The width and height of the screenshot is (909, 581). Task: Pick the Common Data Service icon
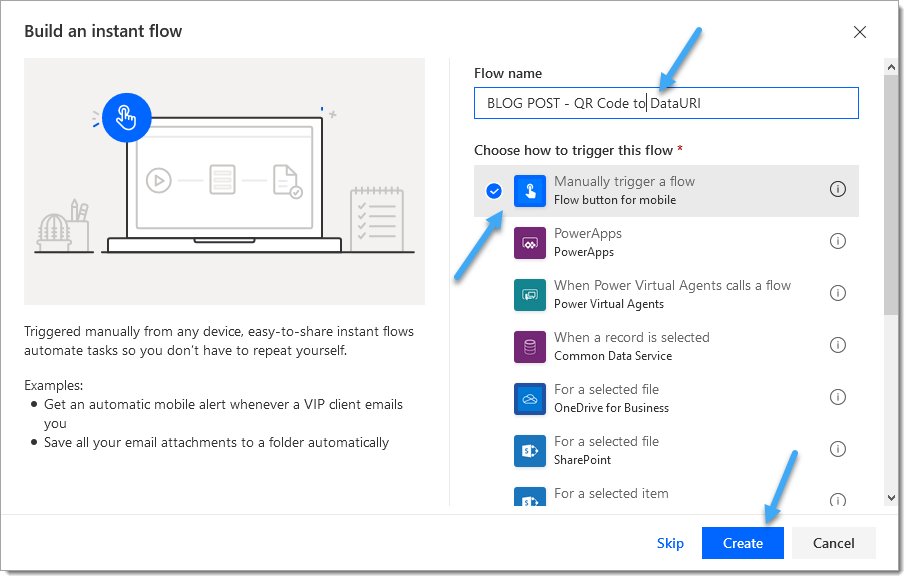point(530,347)
